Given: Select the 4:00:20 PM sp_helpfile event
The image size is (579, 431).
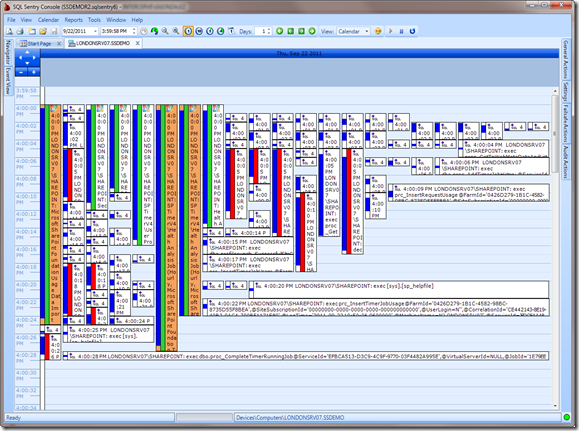Looking at the screenshot, I should [x=399, y=290].
